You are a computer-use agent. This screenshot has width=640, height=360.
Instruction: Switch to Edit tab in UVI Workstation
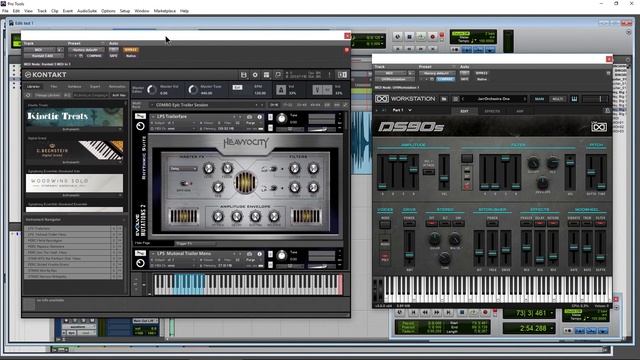click(x=464, y=111)
